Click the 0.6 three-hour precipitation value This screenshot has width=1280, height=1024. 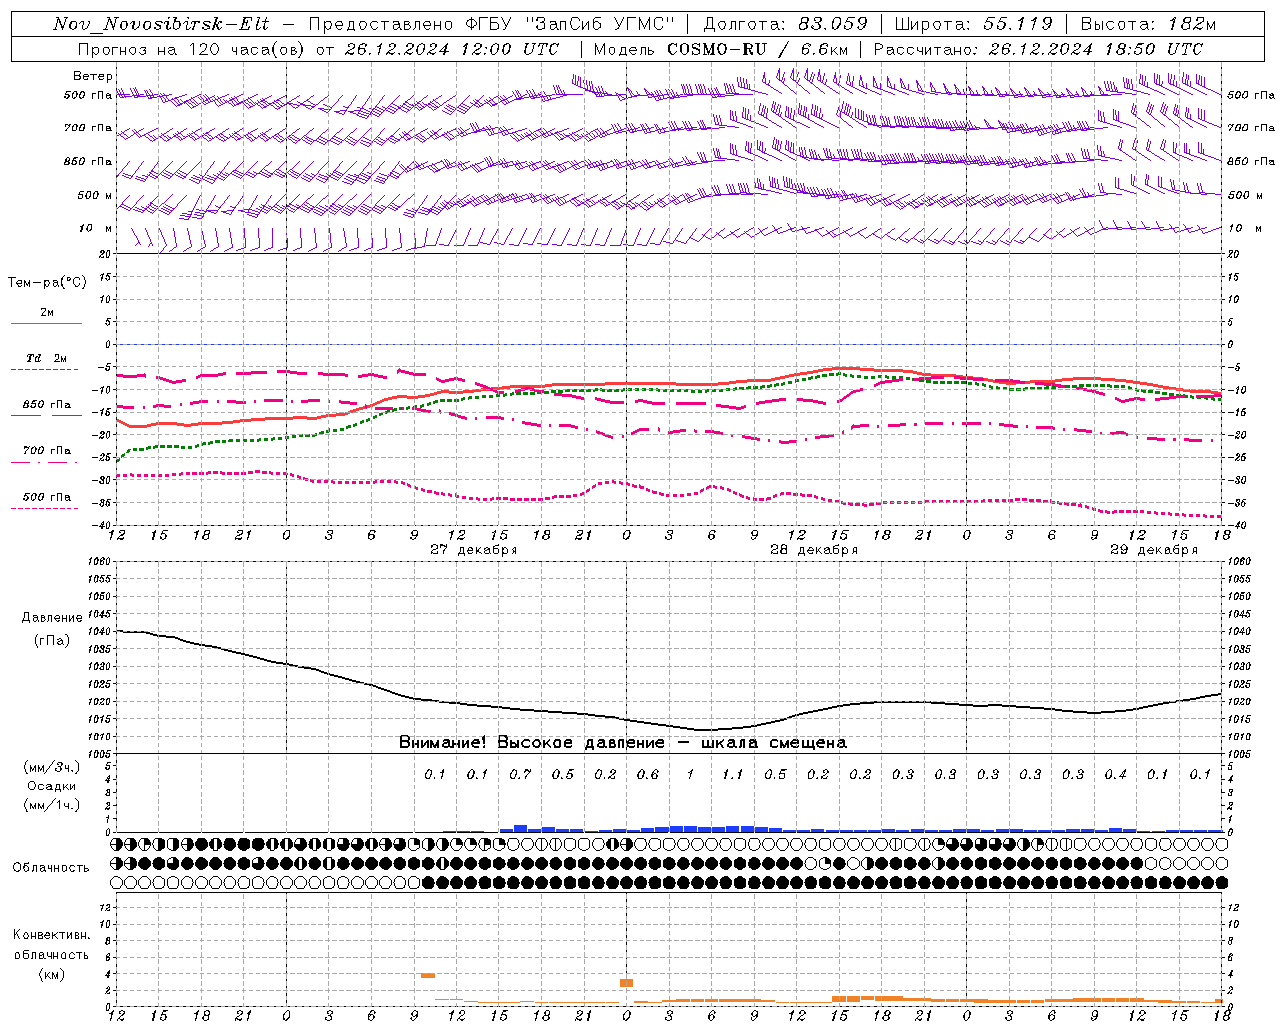[647, 774]
